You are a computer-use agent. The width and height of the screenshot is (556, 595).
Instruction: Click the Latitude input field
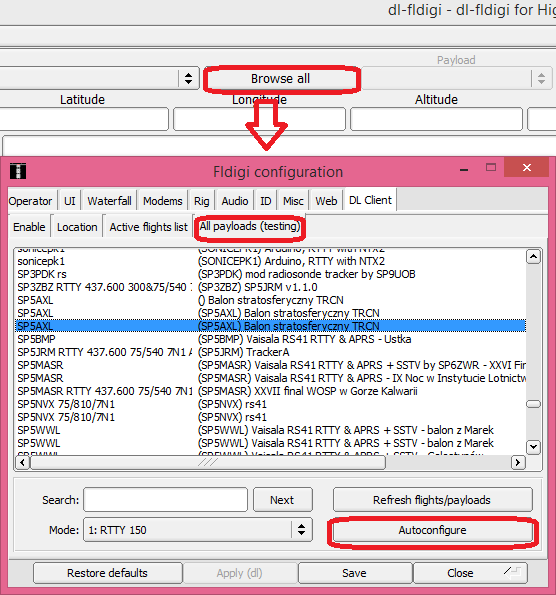[83, 119]
